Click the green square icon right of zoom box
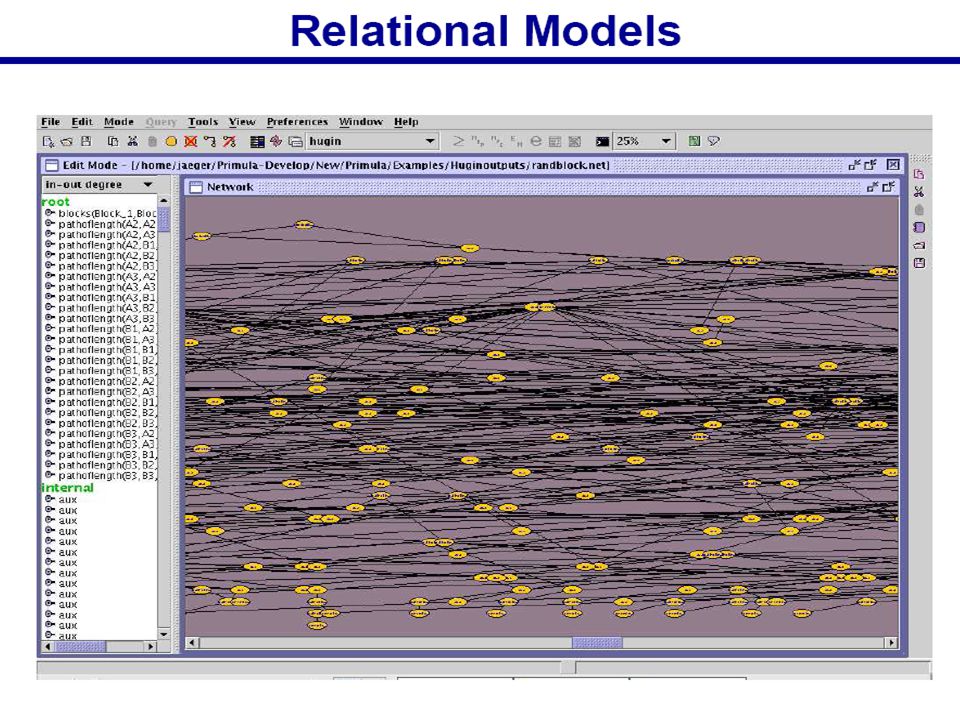Viewport: 960px width, 720px height. 694,141
